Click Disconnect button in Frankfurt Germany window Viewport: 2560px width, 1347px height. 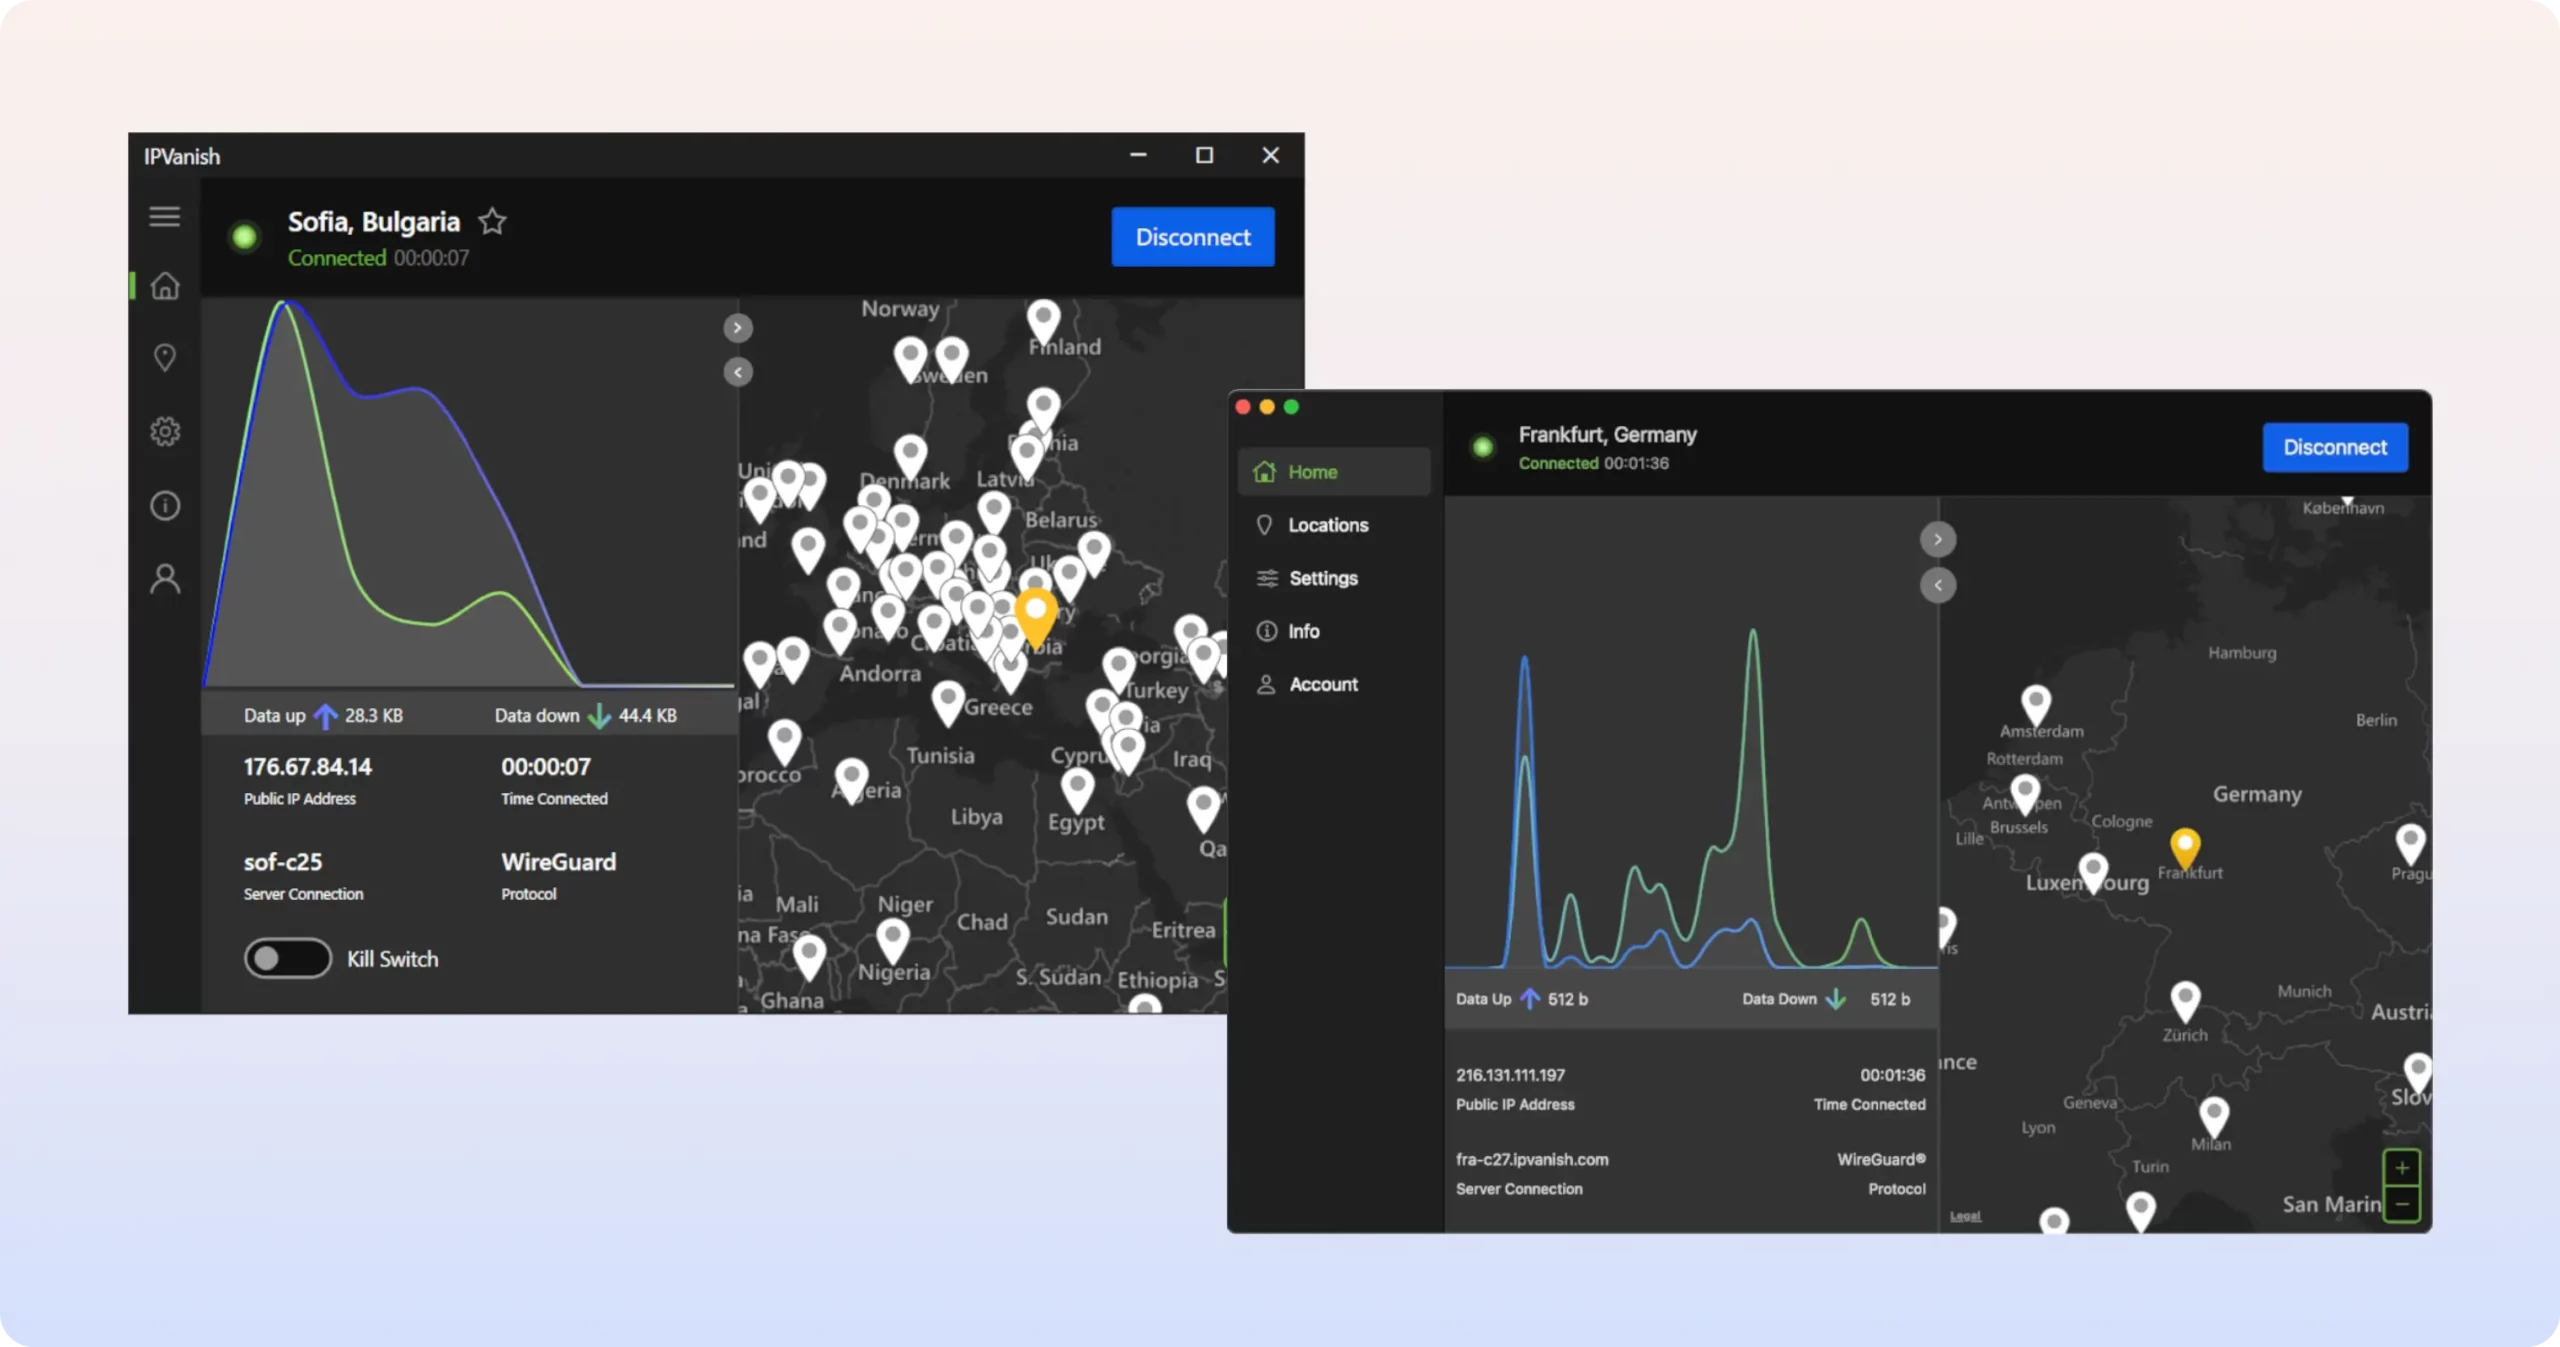pos(2335,445)
